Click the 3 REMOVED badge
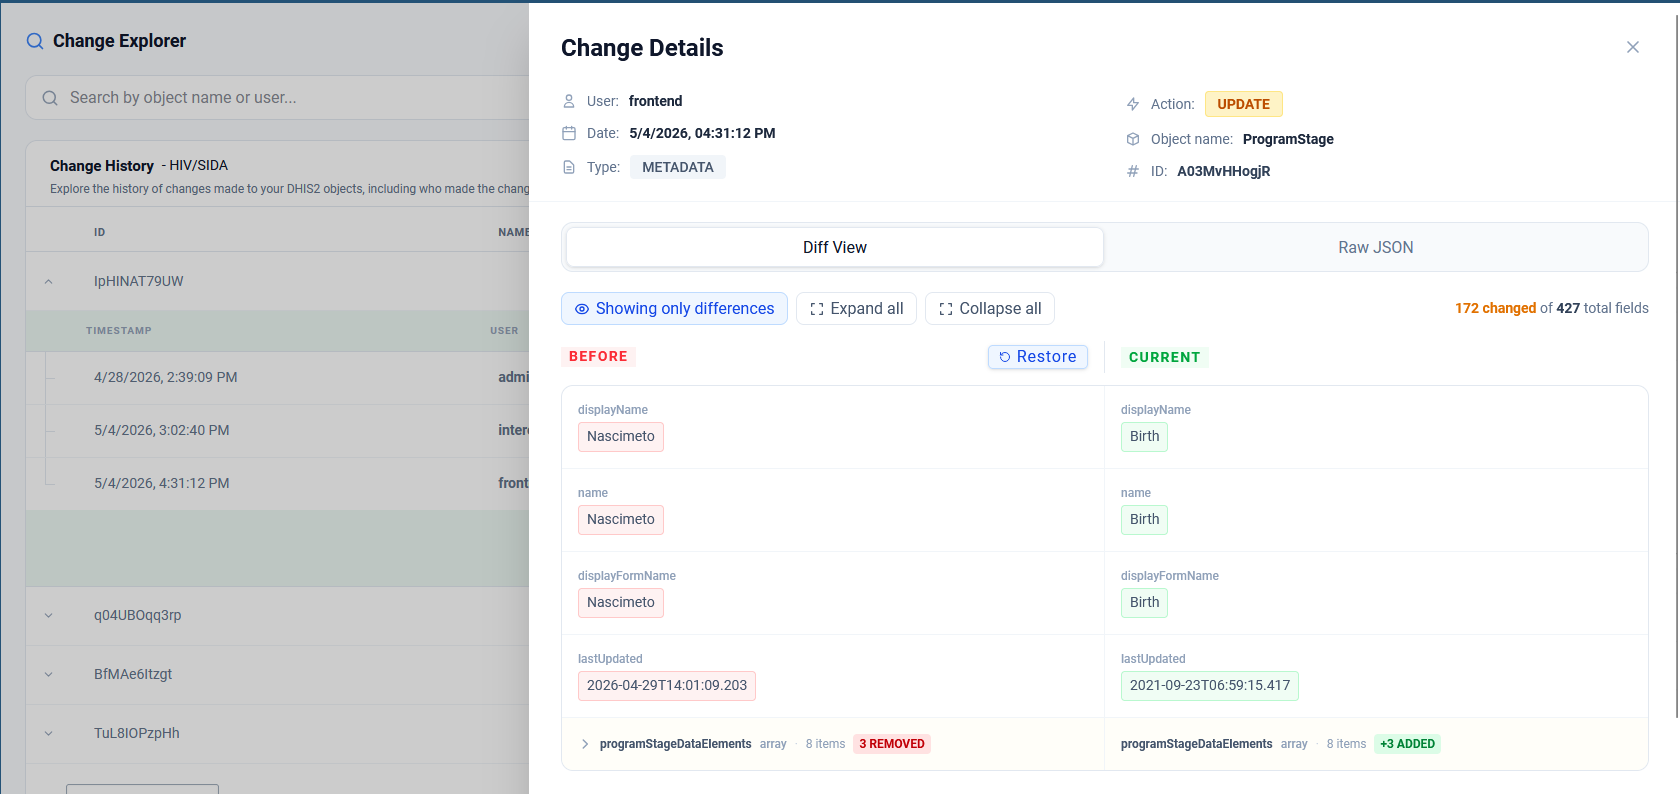This screenshot has height=794, width=1680. pyautogui.click(x=892, y=744)
